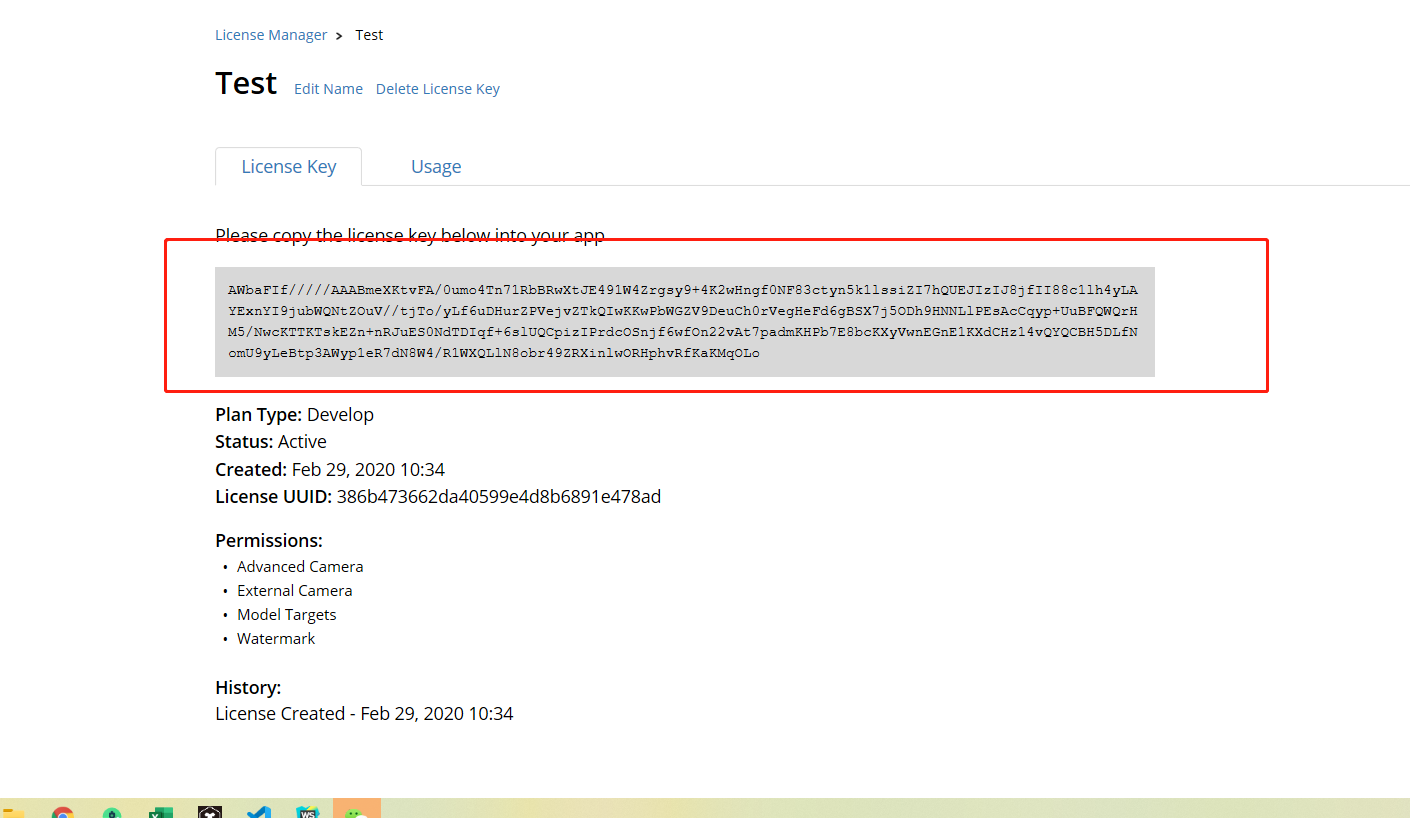The image size is (1410, 818).
Task: Click the 'Permissions:' label
Action: 269,541
